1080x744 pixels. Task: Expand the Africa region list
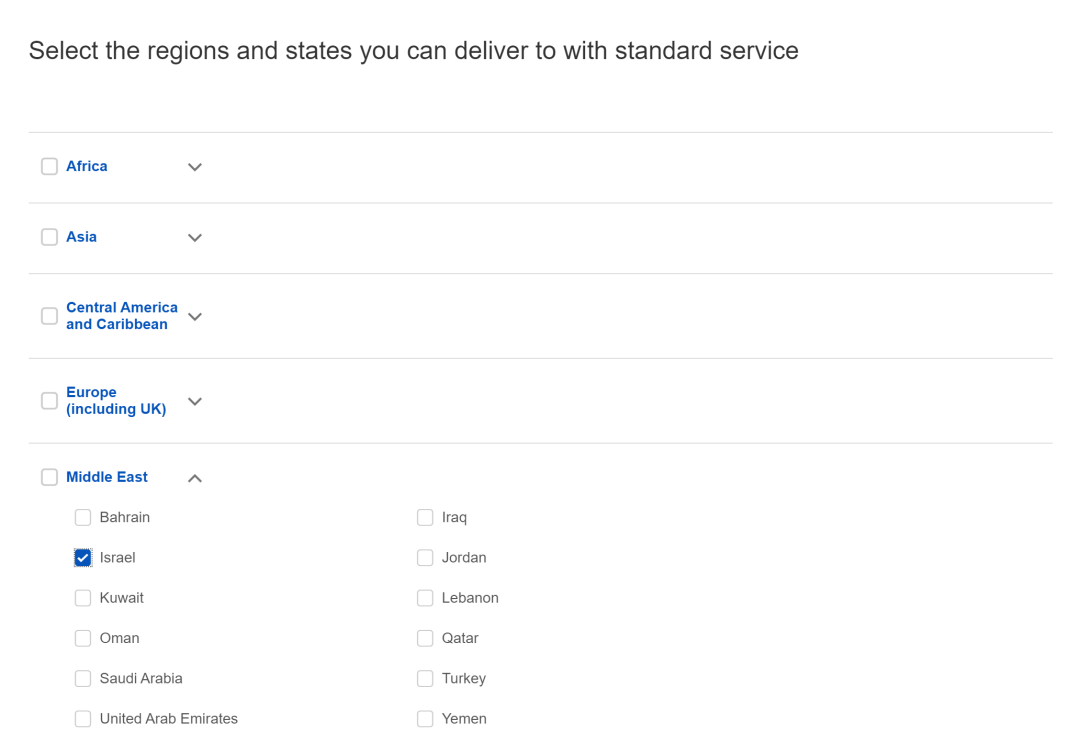pos(195,167)
